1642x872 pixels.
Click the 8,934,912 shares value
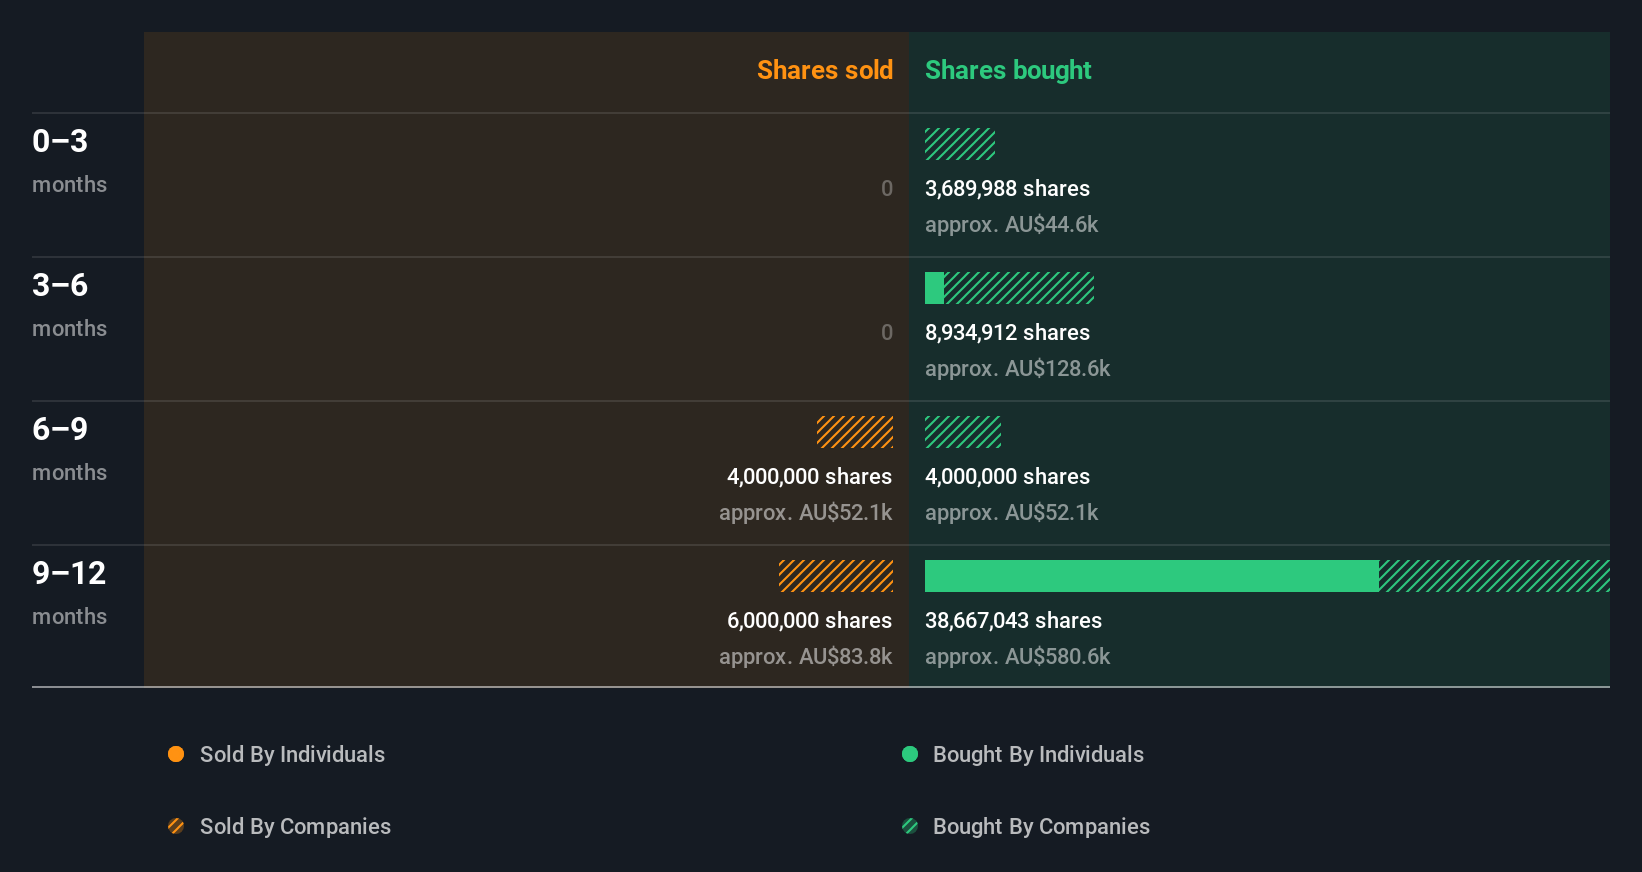point(1007,332)
